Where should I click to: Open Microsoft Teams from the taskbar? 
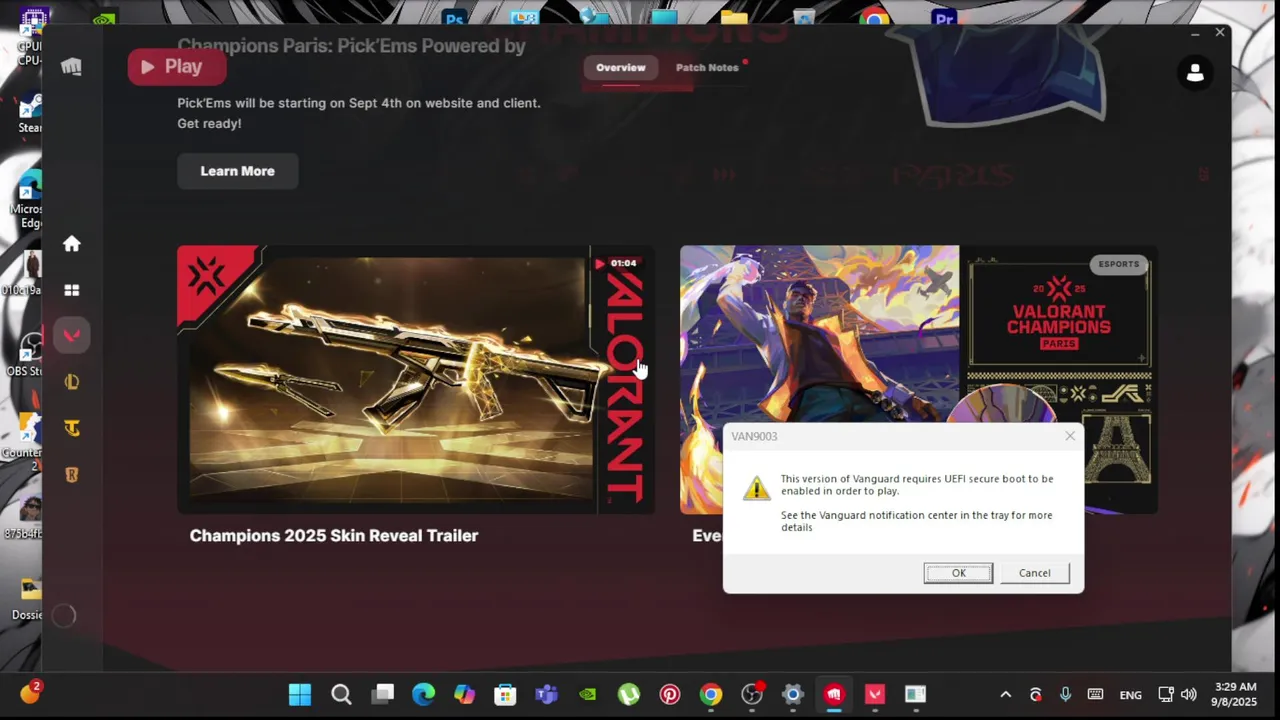[x=546, y=694]
